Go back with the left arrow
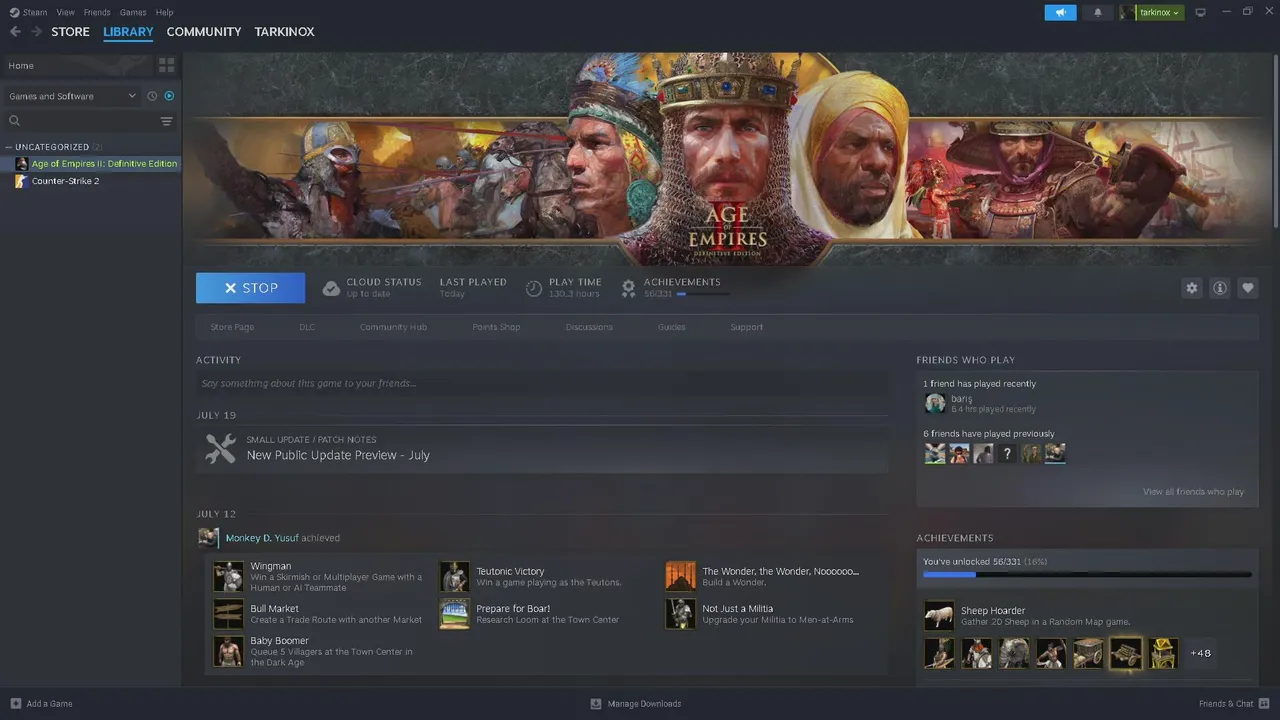This screenshot has width=1280, height=720. pos(15,32)
